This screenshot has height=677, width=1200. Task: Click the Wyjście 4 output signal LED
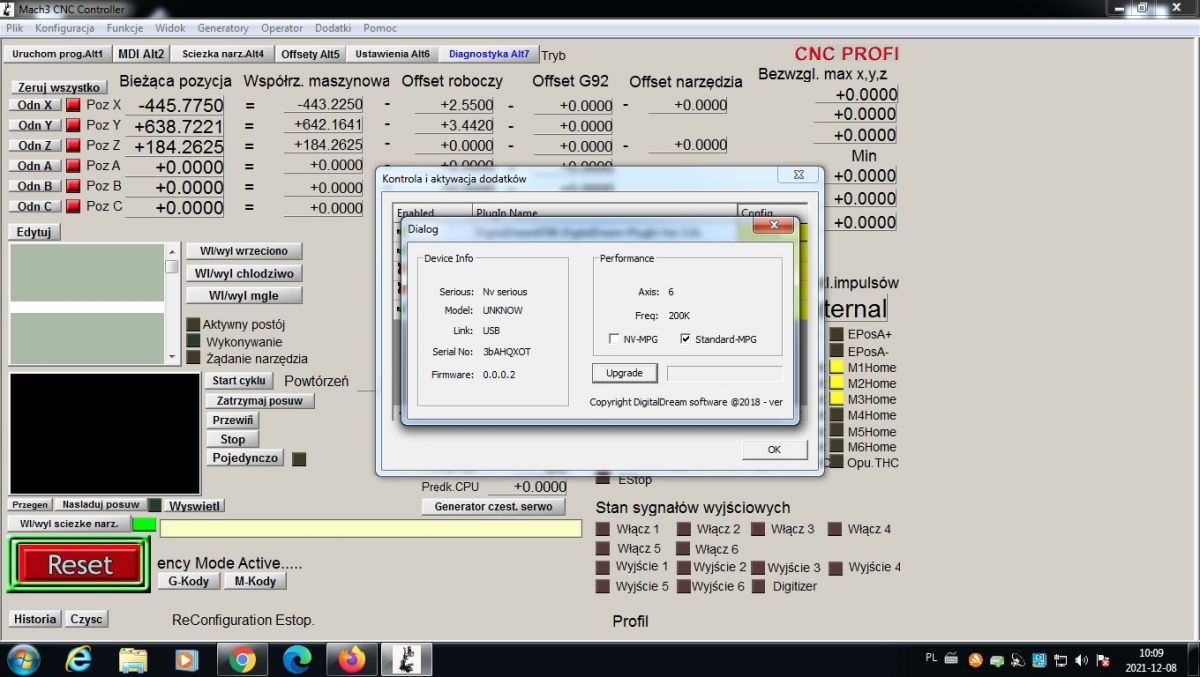pos(837,567)
